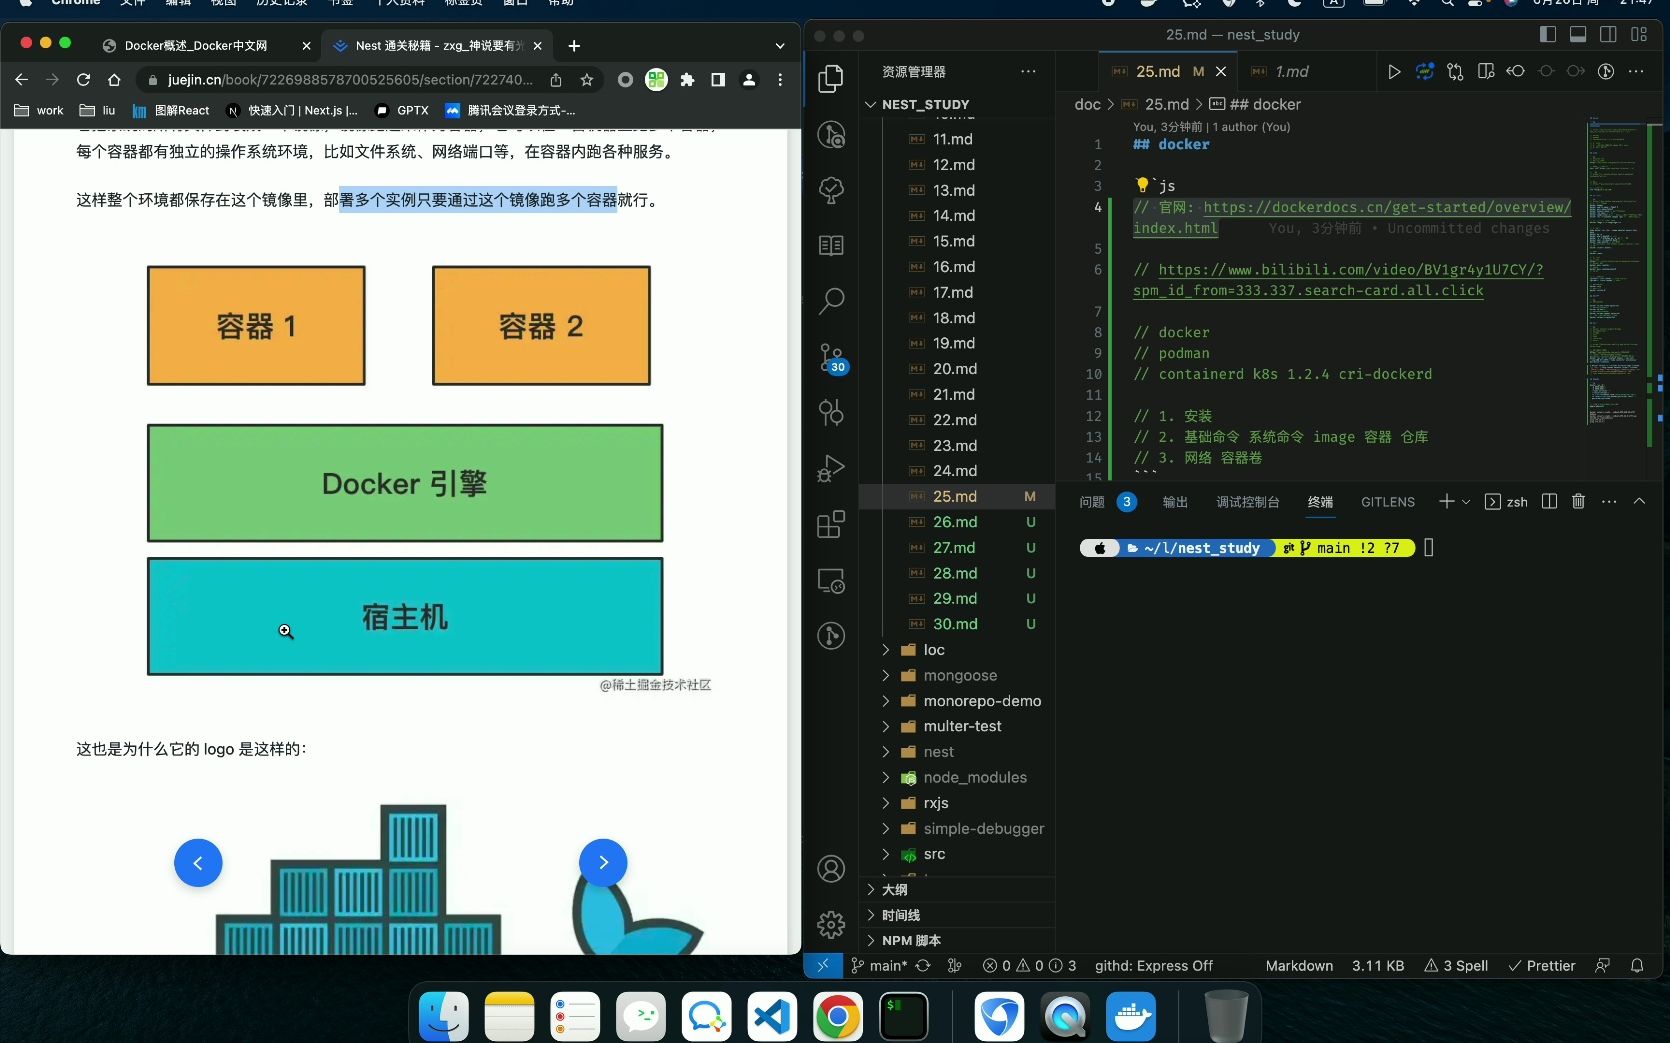Open Accounts icon in VS Code activity bar
The width and height of the screenshot is (1670, 1043).
point(831,869)
